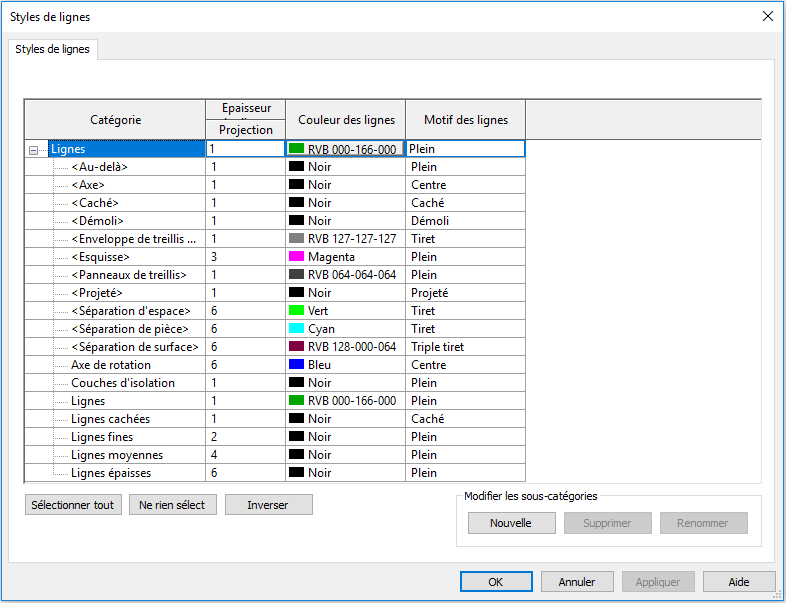Collapse the Lignes tree root node
Image resolution: width=786 pixels, height=603 pixels.
click(x=34, y=150)
